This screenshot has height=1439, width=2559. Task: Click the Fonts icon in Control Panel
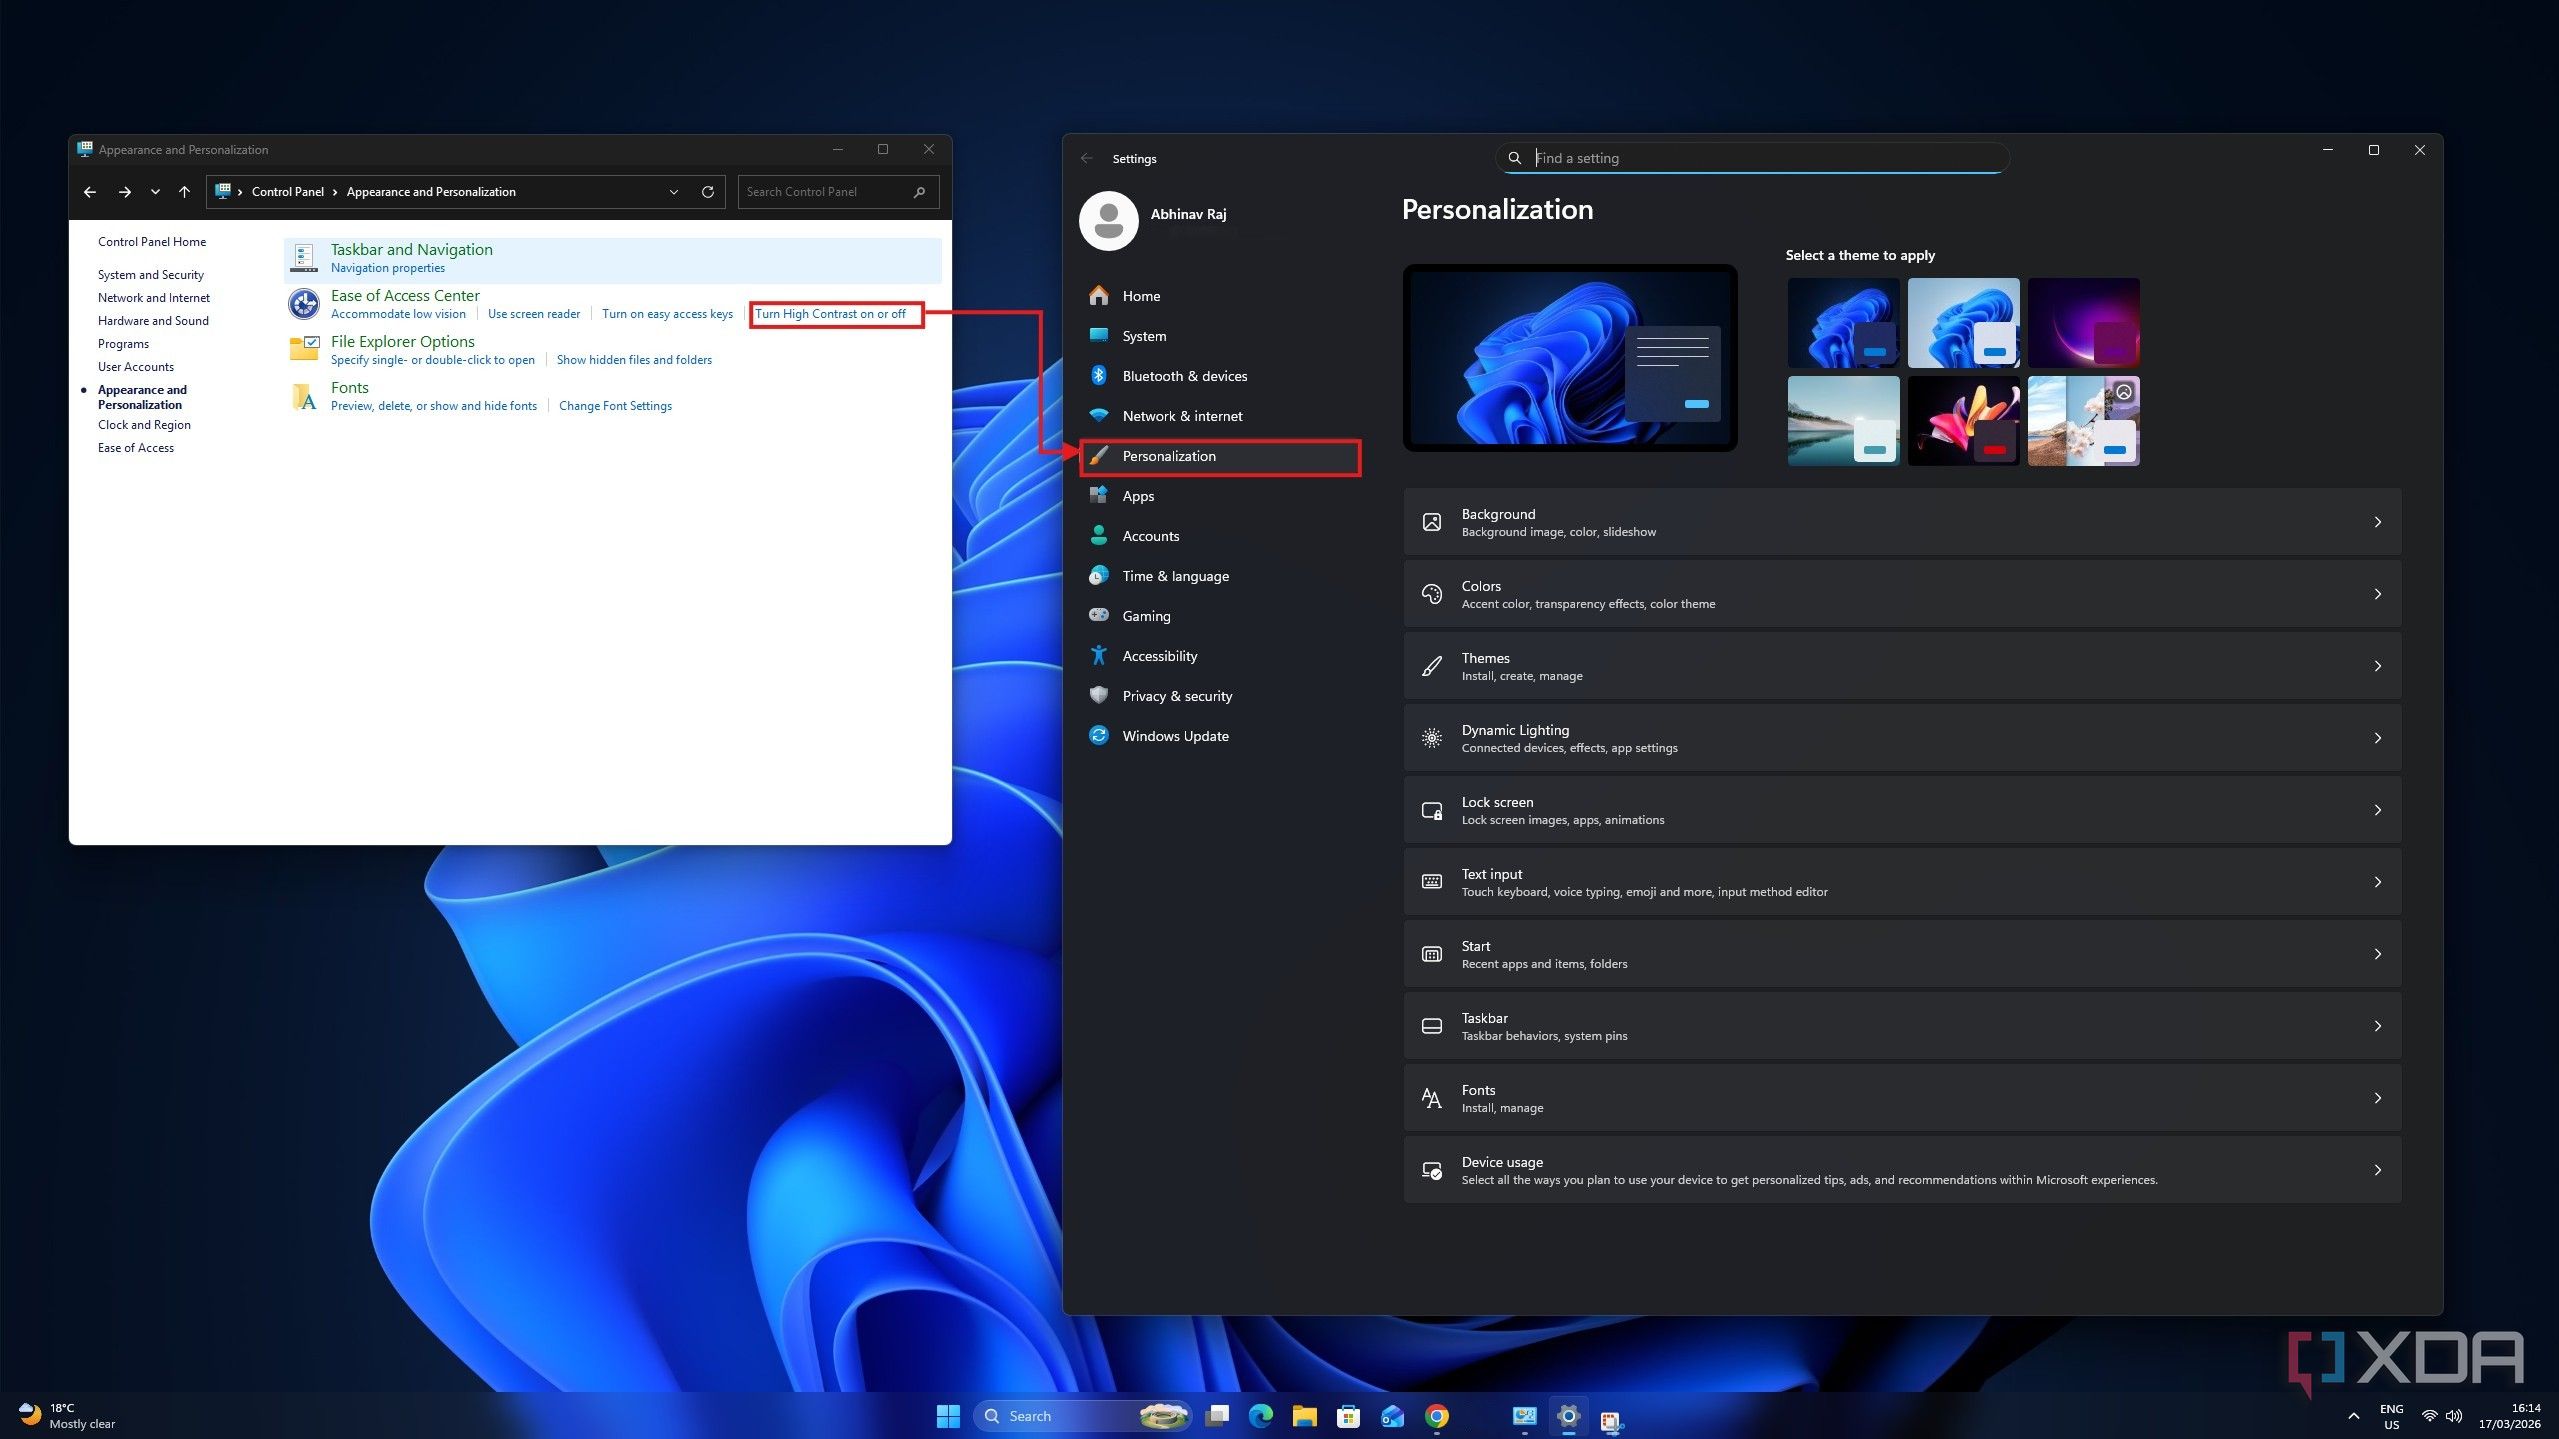[304, 396]
